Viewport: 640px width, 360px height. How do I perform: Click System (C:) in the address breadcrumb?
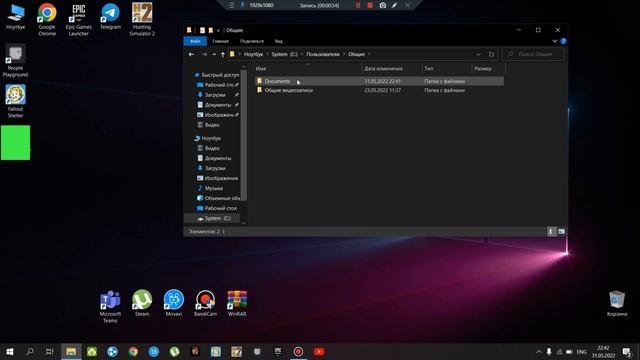(x=284, y=54)
